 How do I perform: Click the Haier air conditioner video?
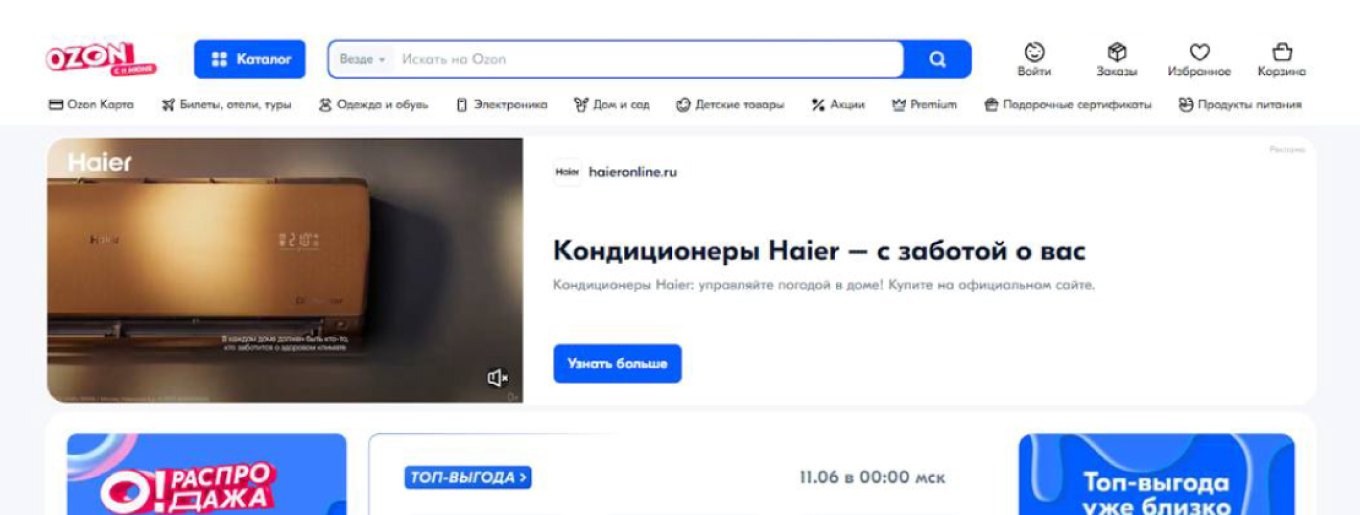(x=285, y=271)
